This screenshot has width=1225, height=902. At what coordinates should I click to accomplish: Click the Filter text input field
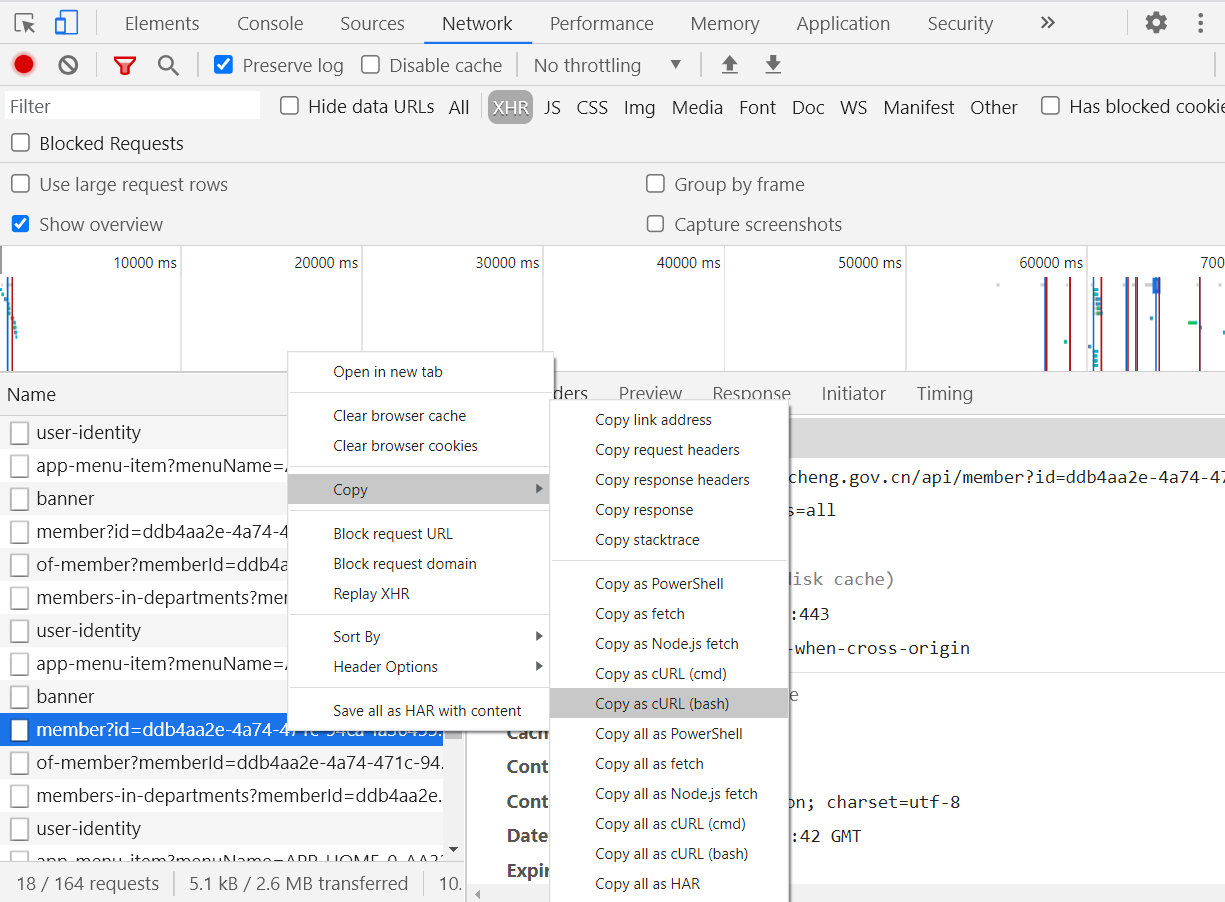(132, 106)
